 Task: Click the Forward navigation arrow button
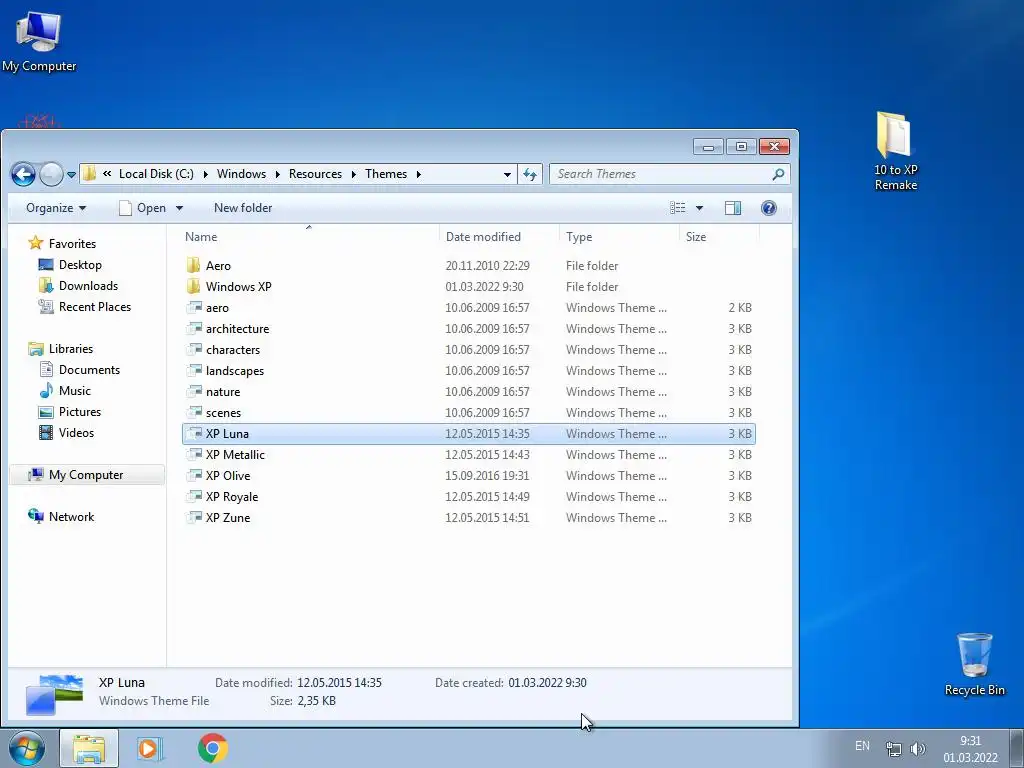51,174
